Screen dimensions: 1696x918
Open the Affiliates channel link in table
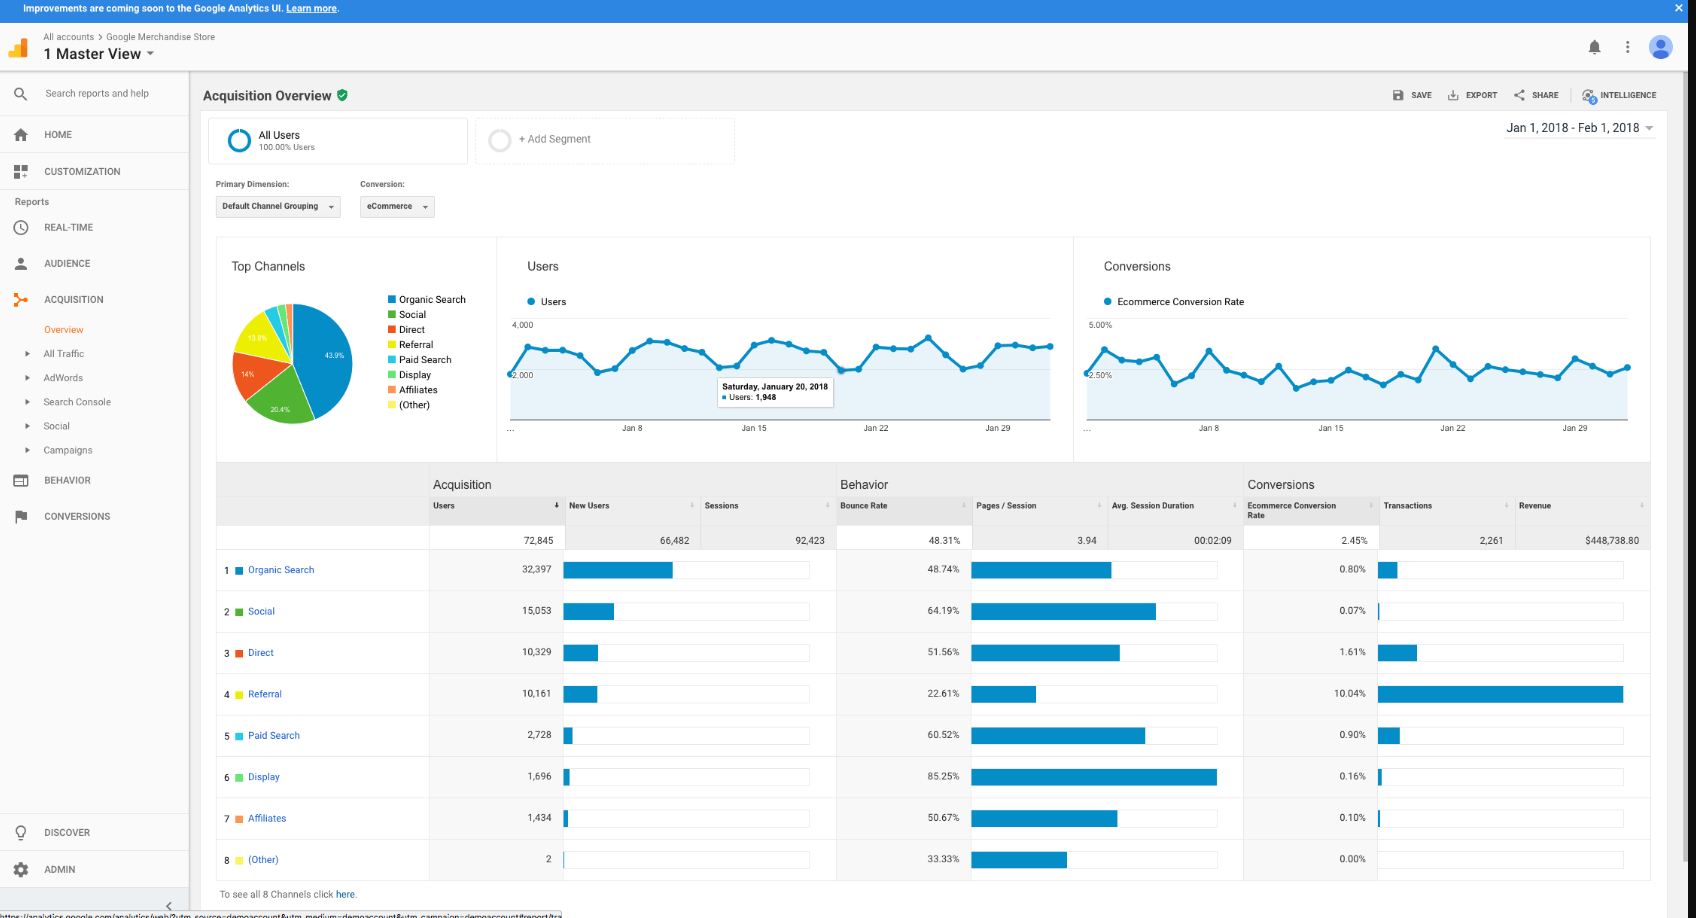(x=267, y=819)
